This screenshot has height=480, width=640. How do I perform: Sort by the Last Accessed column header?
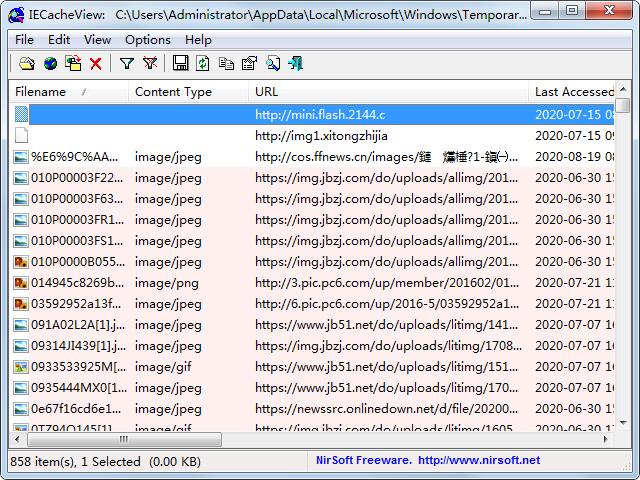[x=571, y=92]
